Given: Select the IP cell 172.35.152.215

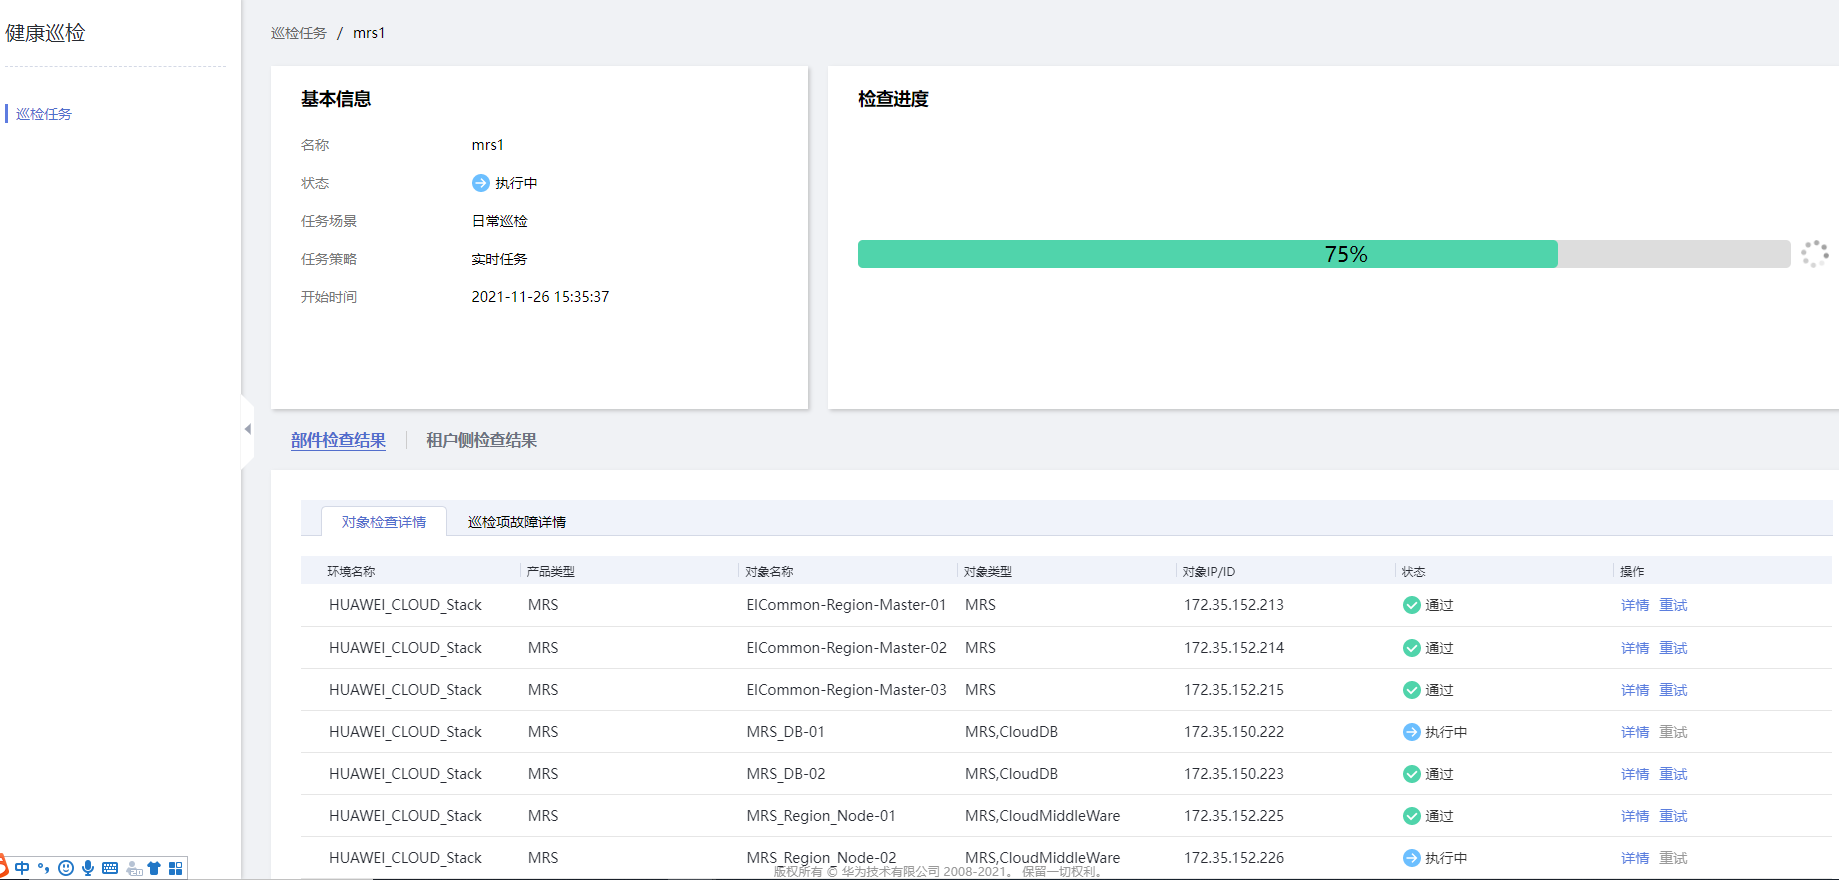Looking at the screenshot, I should [1234, 690].
